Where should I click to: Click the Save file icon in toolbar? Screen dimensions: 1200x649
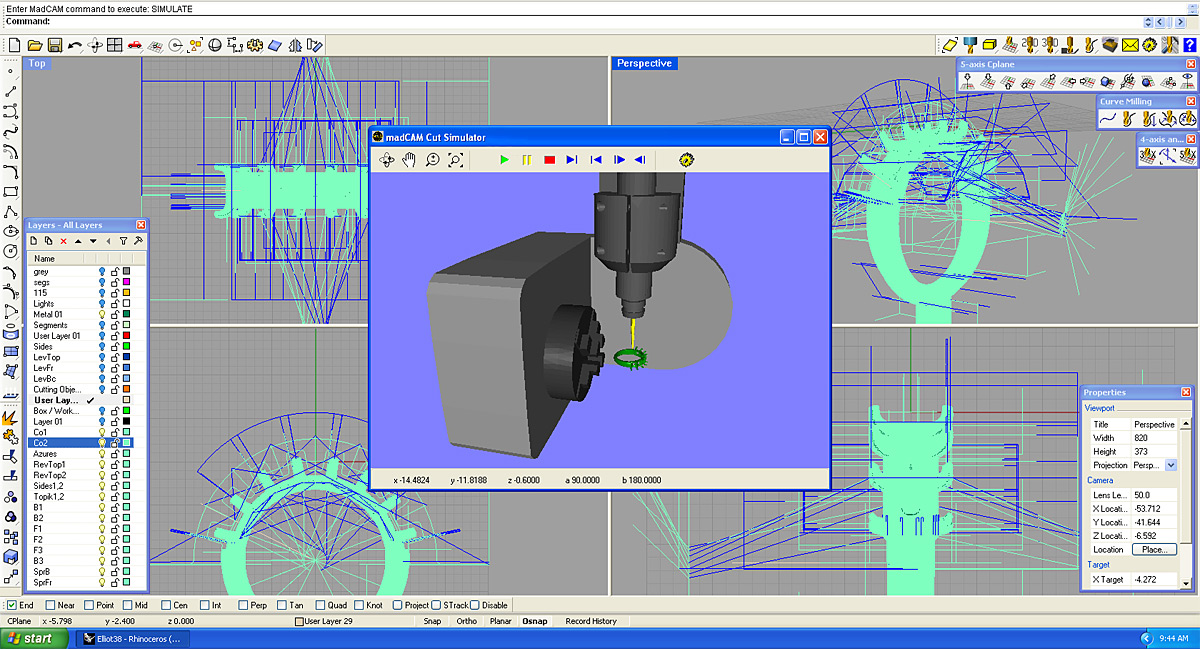tap(55, 45)
